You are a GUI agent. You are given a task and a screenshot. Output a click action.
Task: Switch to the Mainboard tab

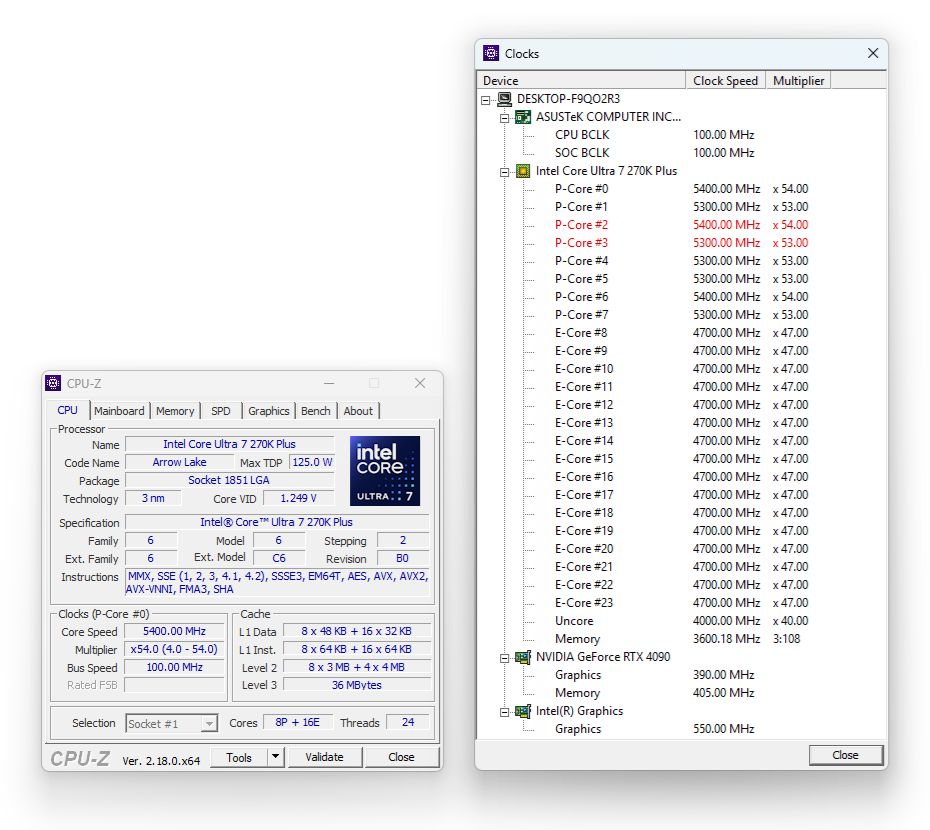pyautogui.click(x=119, y=411)
